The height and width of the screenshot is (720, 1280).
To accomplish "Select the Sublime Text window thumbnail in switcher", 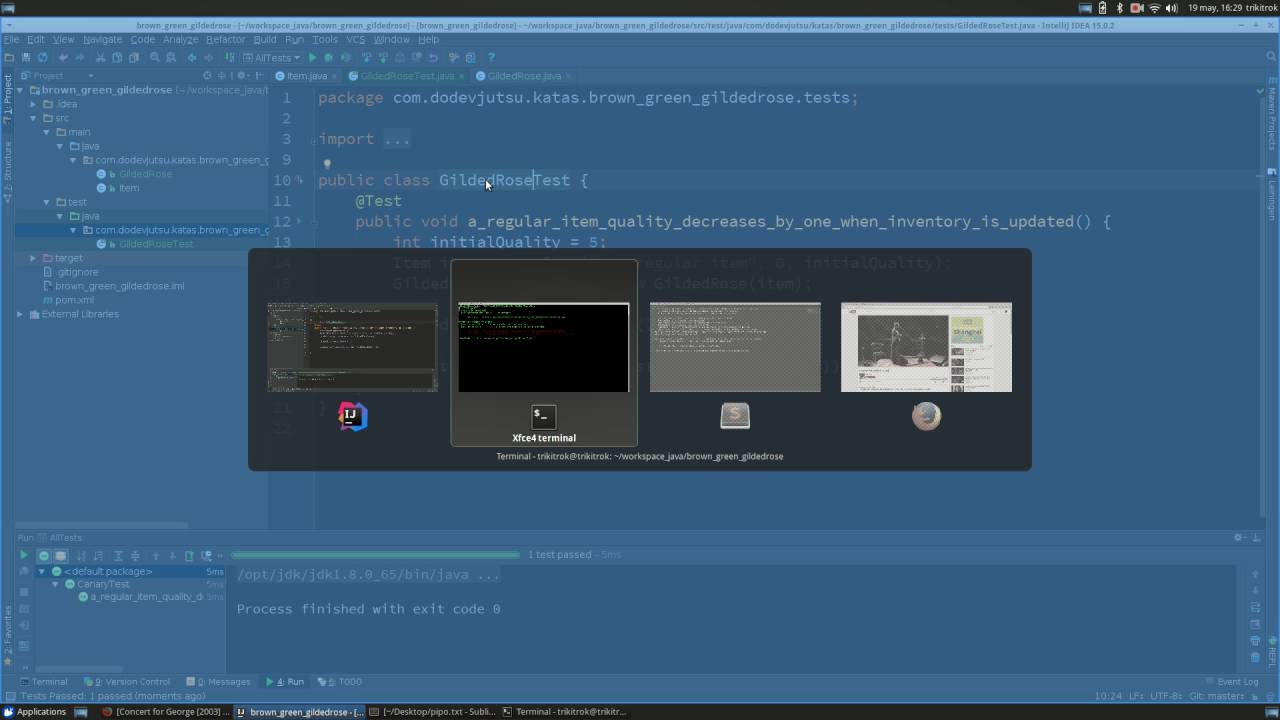I will coord(735,347).
